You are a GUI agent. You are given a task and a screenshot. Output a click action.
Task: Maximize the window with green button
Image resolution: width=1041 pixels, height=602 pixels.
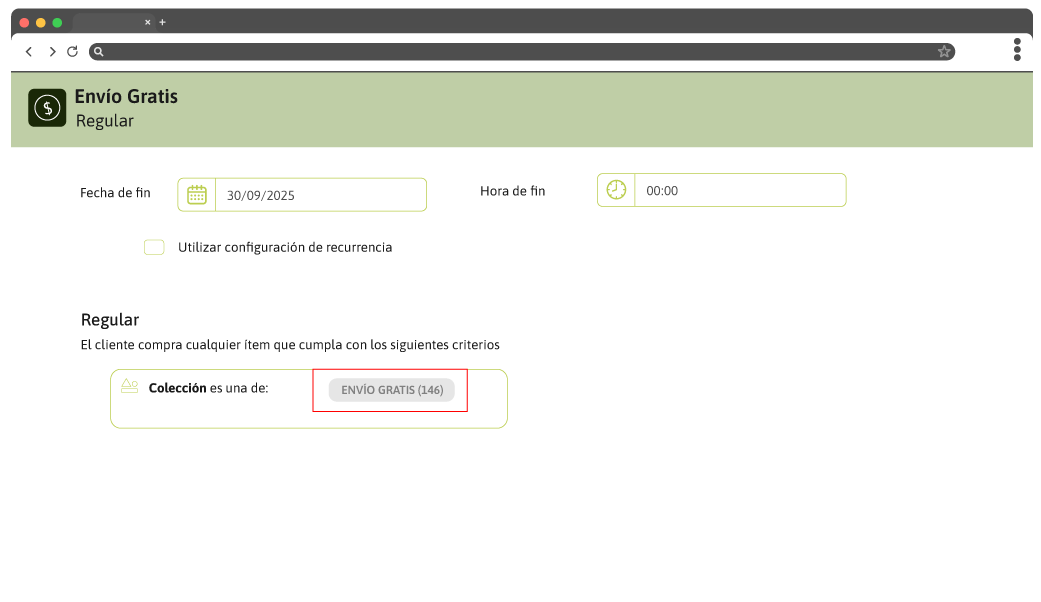click(58, 22)
